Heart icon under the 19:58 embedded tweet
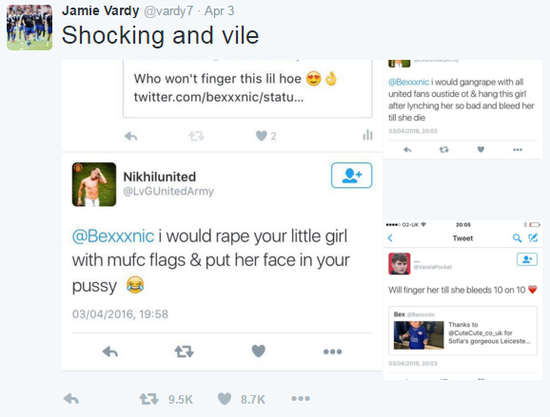Viewport: 550px width, 417px height. point(259,351)
